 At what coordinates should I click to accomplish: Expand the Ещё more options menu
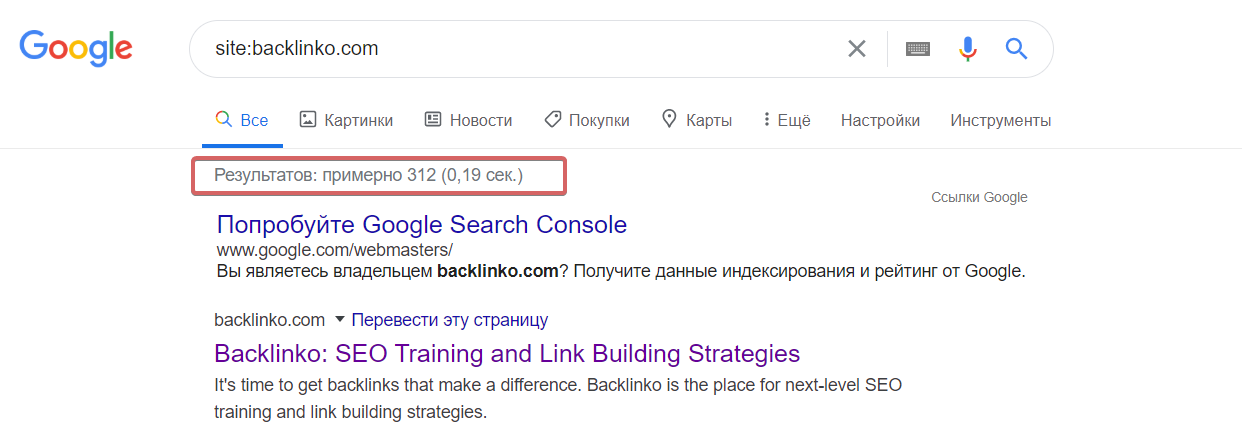click(786, 120)
